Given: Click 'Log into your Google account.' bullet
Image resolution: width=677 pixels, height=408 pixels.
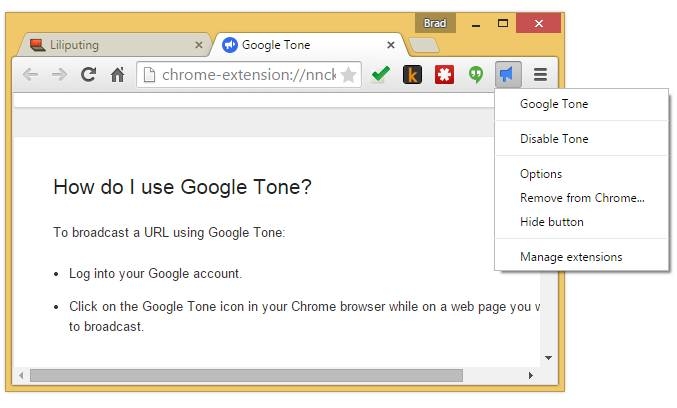Looking at the screenshot, I should (x=155, y=274).
